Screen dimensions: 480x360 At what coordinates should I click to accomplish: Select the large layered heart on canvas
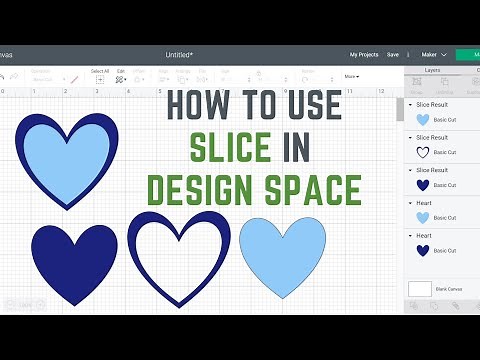tap(67, 162)
